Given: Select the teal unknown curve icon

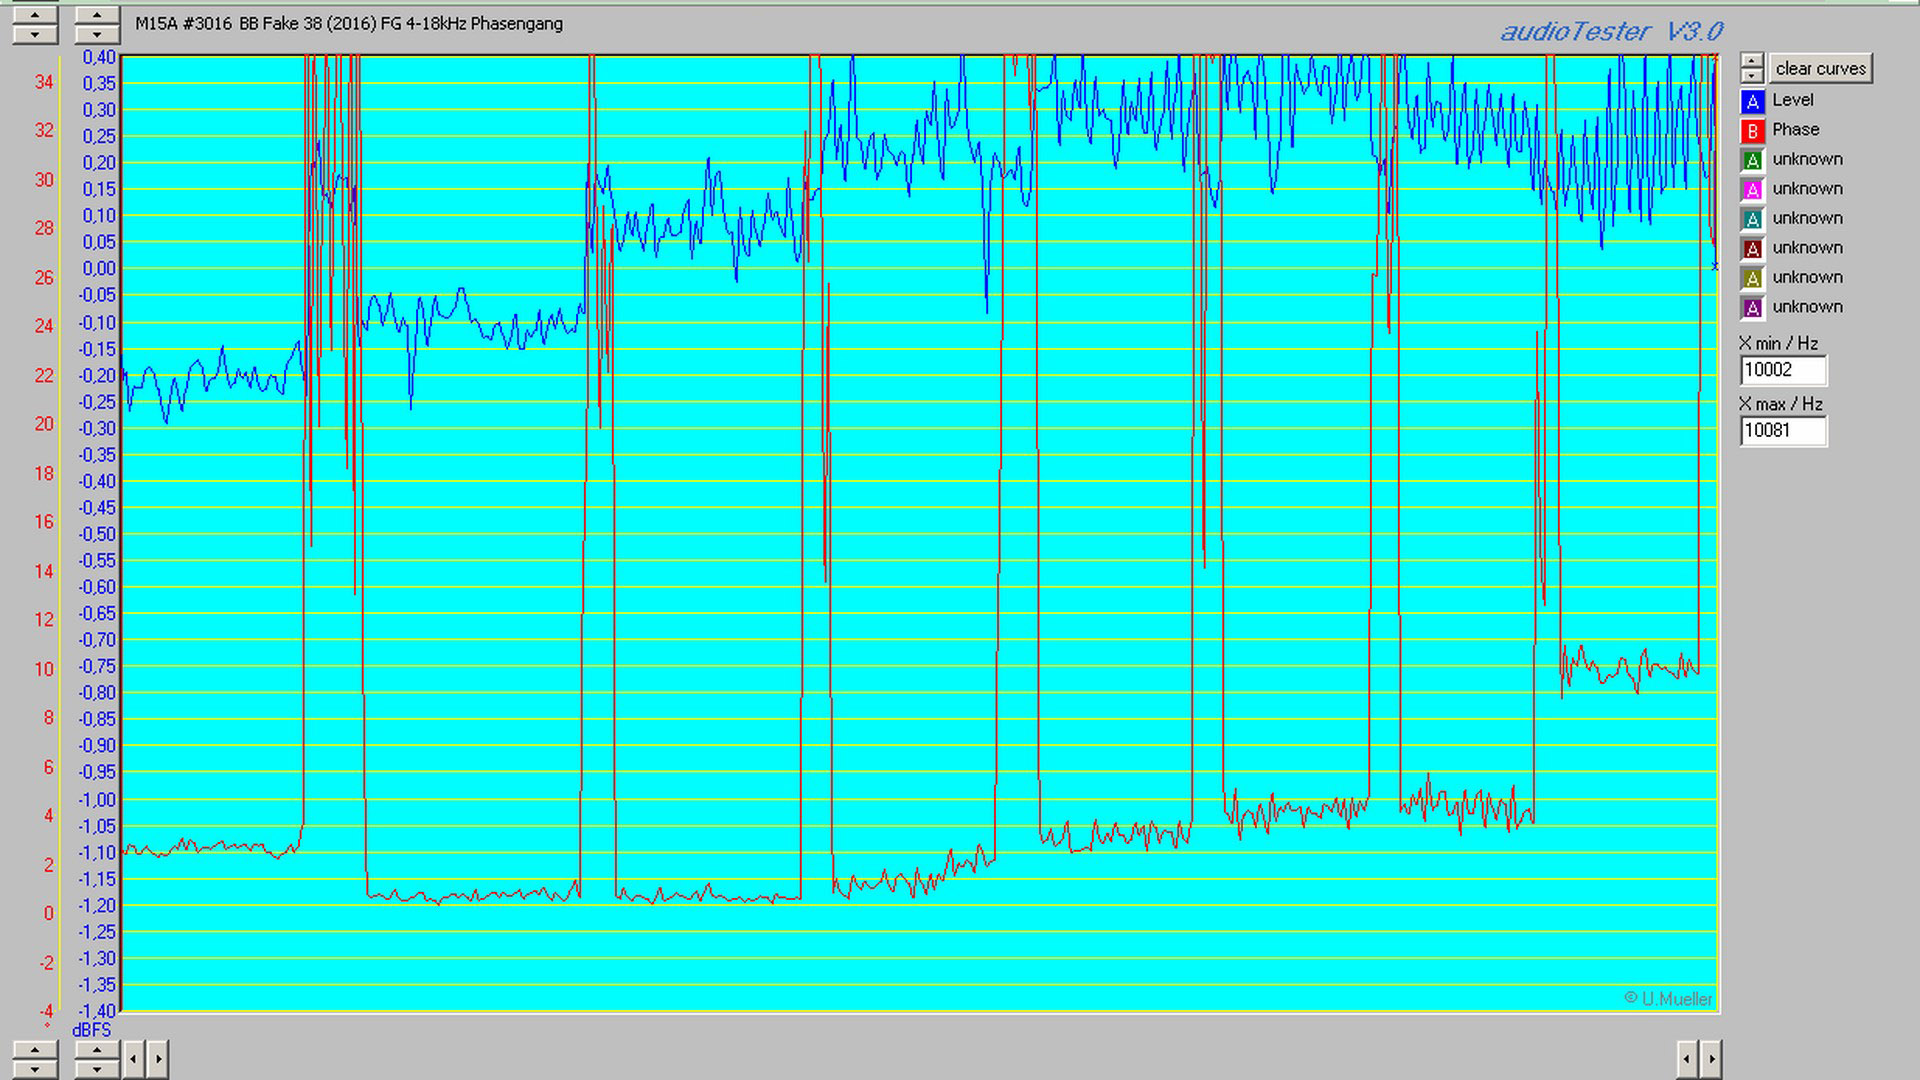Looking at the screenshot, I should point(1752,219).
